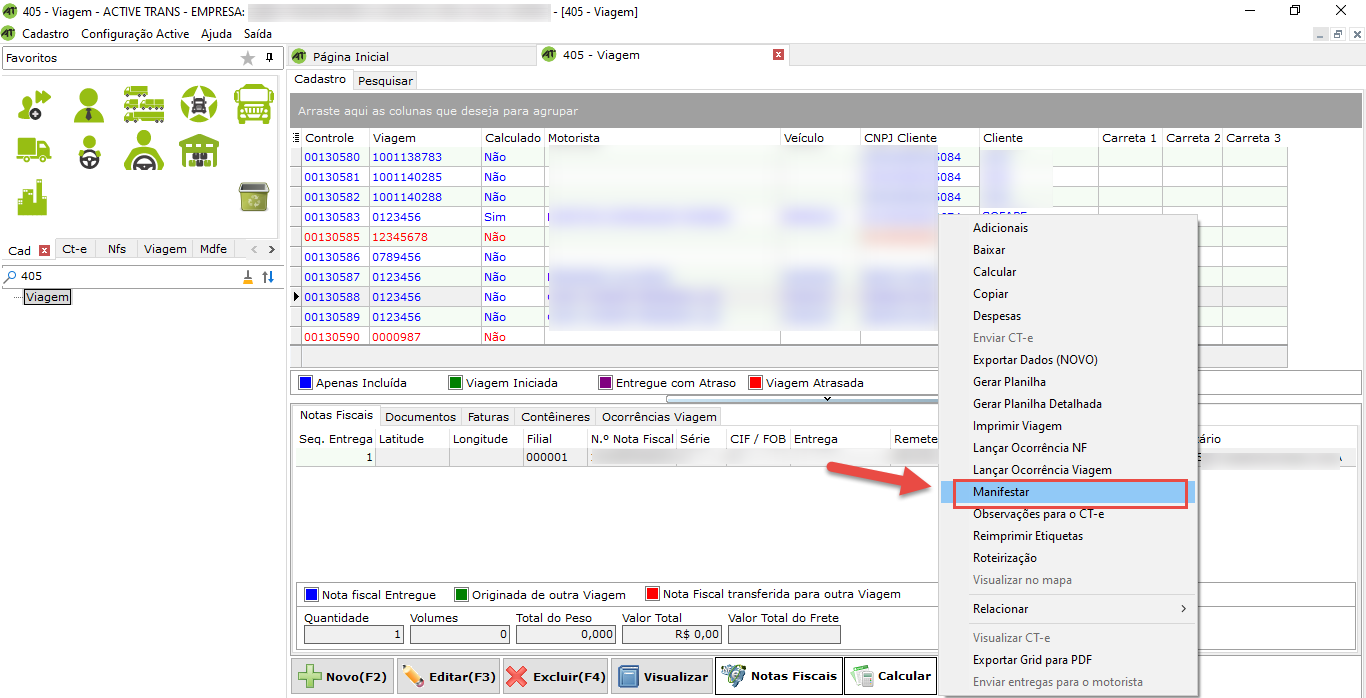Select the Faturas tab
1366x698 pixels.
(488, 417)
